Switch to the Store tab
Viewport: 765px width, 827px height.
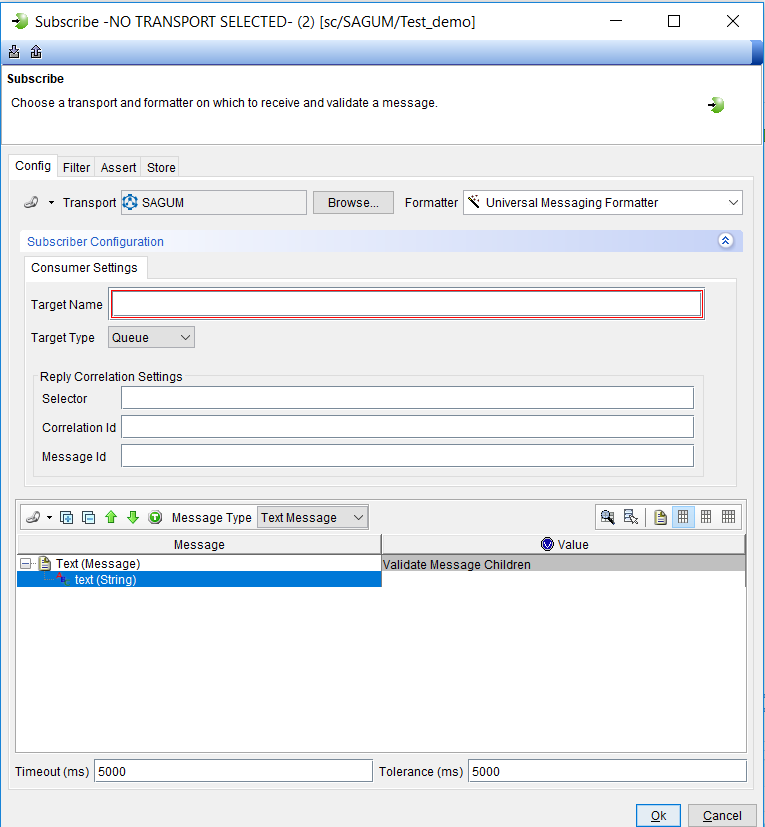click(x=161, y=167)
